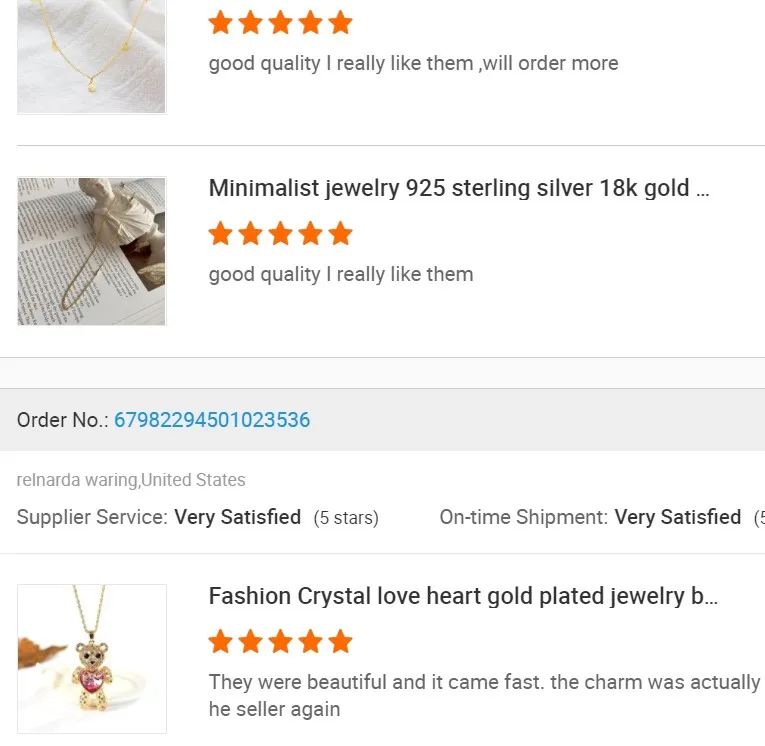This screenshot has width=765, height=746.
Task: Click first star above 'will order more' review
Action: (221, 23)
